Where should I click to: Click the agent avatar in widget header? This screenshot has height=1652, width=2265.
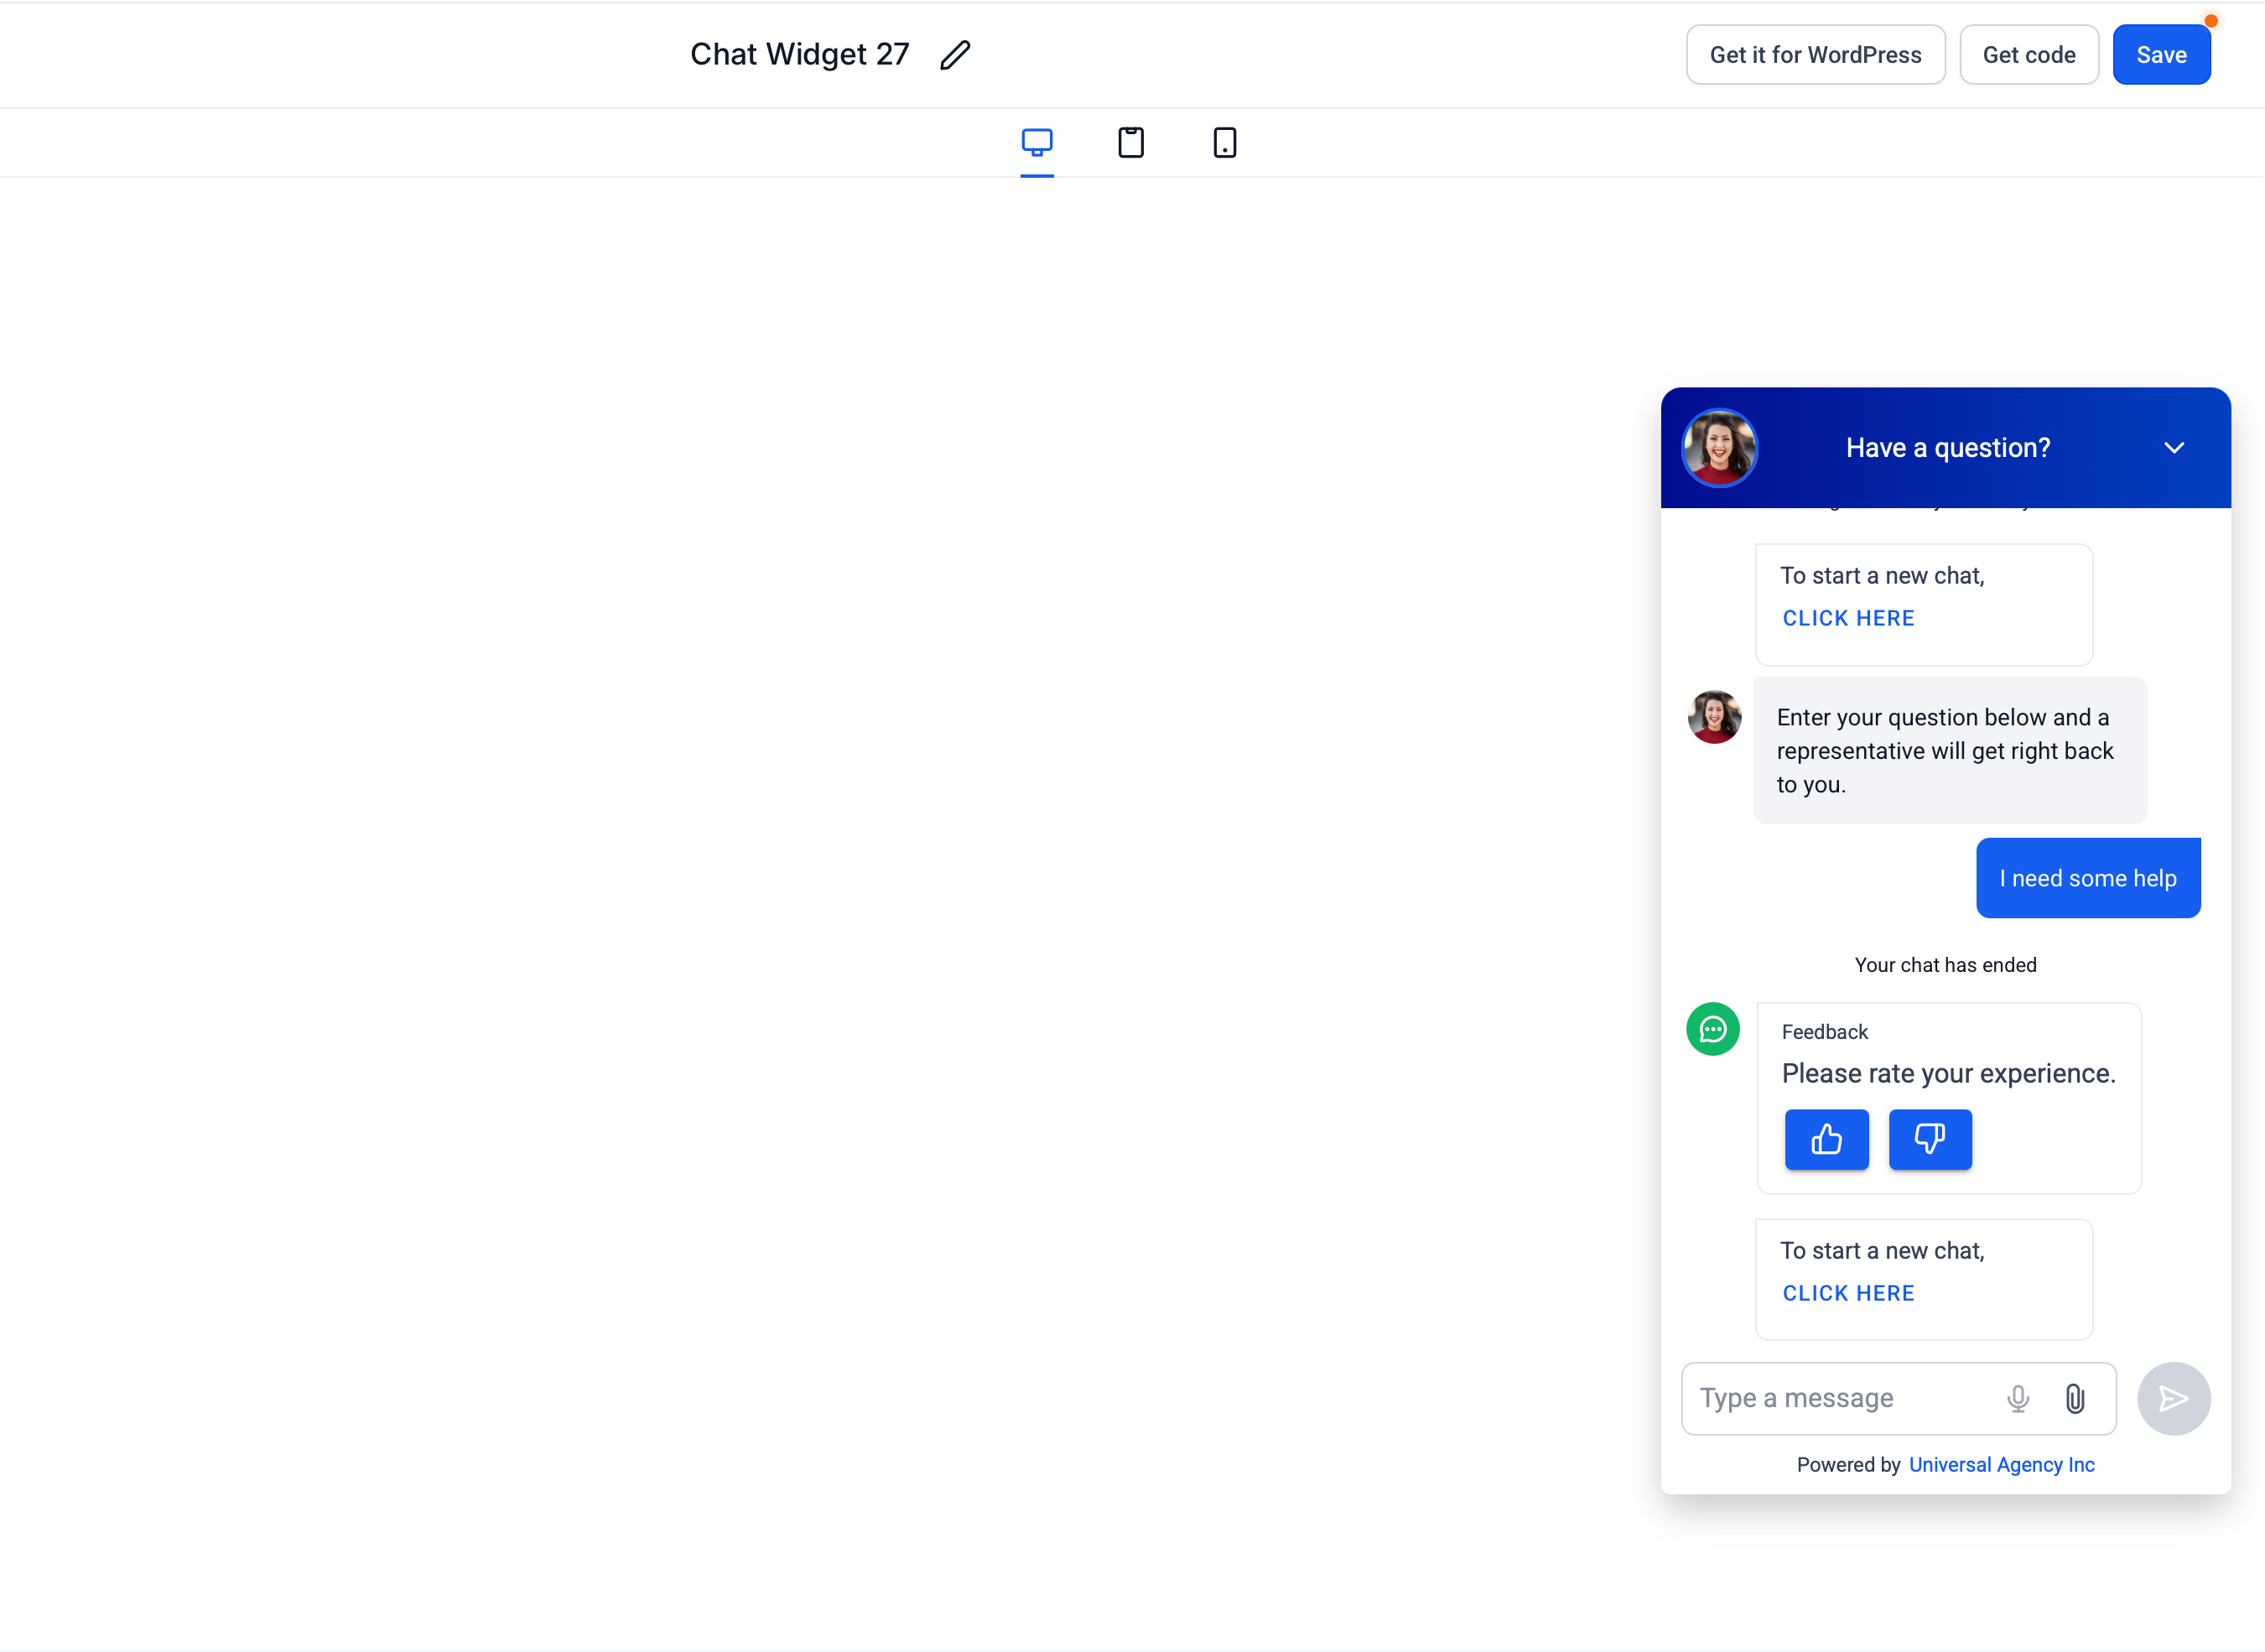(1720, 448)
